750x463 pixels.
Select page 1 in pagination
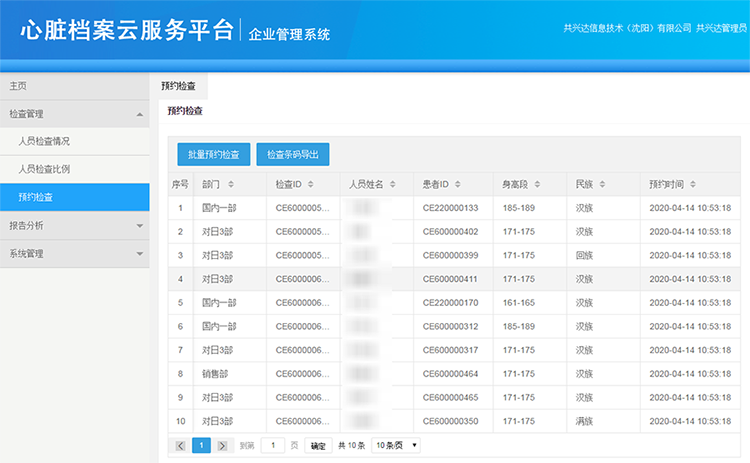tap(201, 445)
